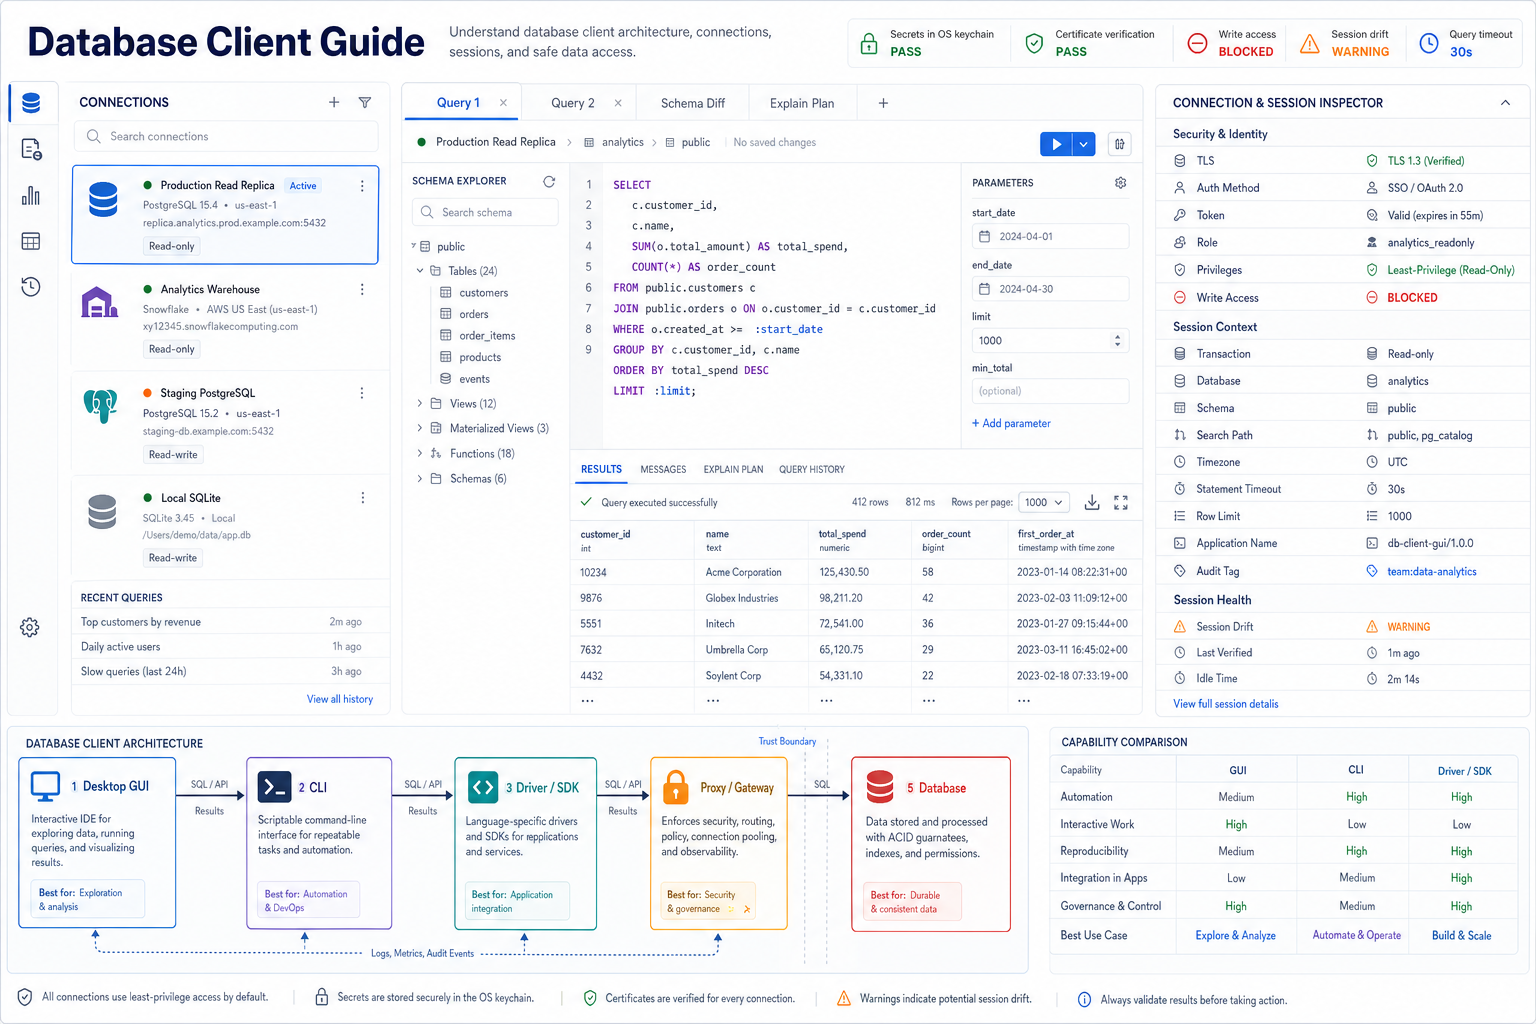Open the run options dropdown arrow
The height and width of the screenshot is (1024, 1536).
pyautogui.click(x=1084, y=144)
